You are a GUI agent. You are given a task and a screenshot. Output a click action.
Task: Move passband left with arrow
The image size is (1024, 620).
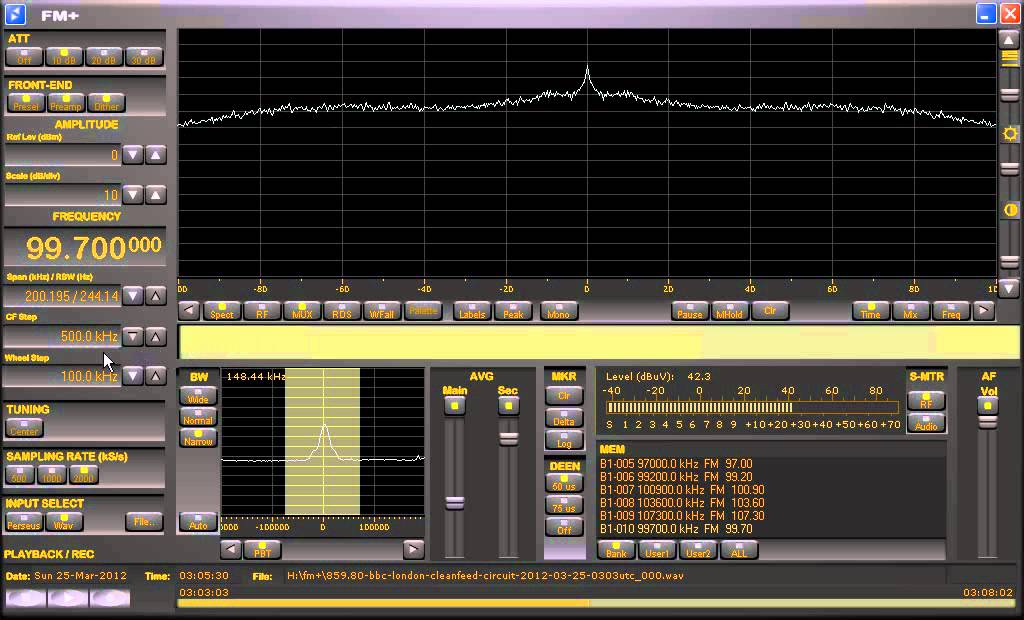pos(231,550)
